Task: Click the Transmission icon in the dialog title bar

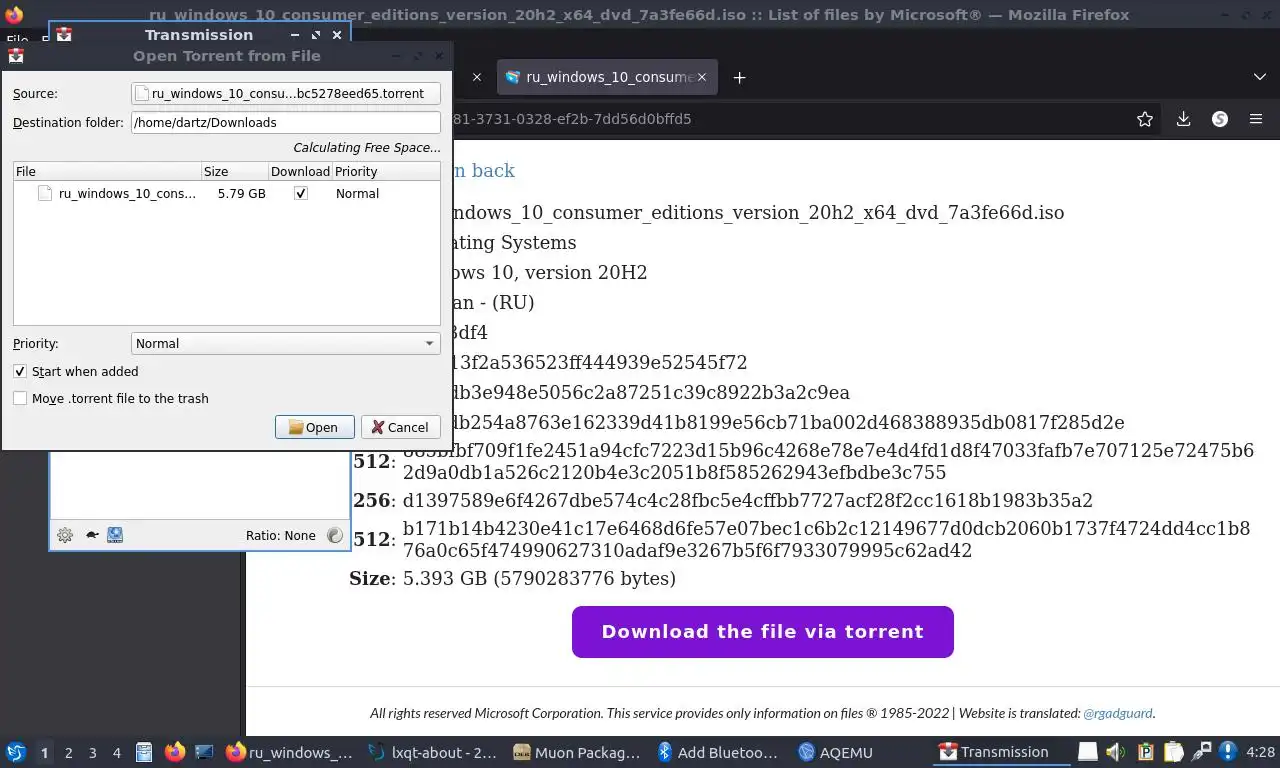Action: [x=16, y=56]
